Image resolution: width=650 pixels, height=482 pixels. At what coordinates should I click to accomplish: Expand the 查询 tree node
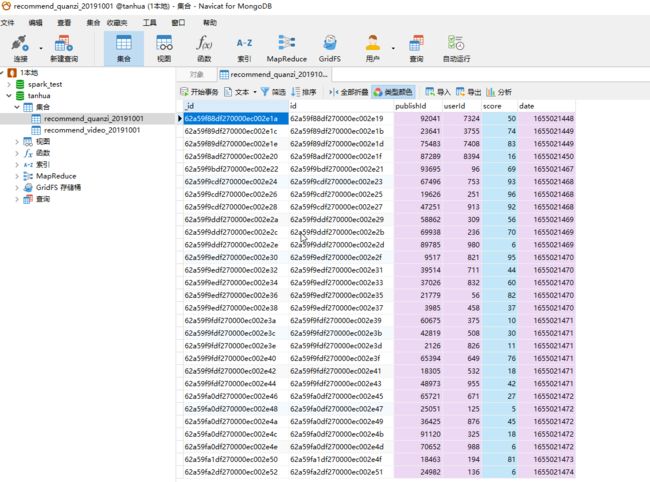[17, 199]
